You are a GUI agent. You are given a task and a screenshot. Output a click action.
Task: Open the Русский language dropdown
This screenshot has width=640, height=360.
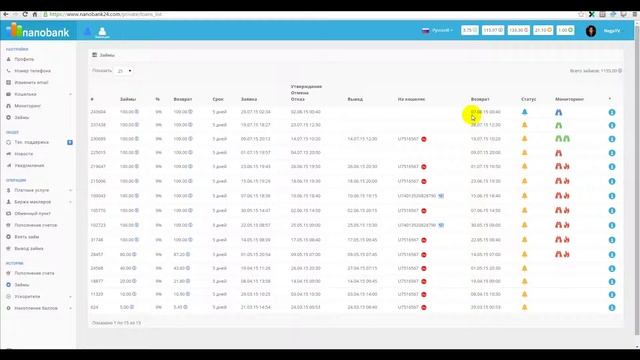(438, 31)
